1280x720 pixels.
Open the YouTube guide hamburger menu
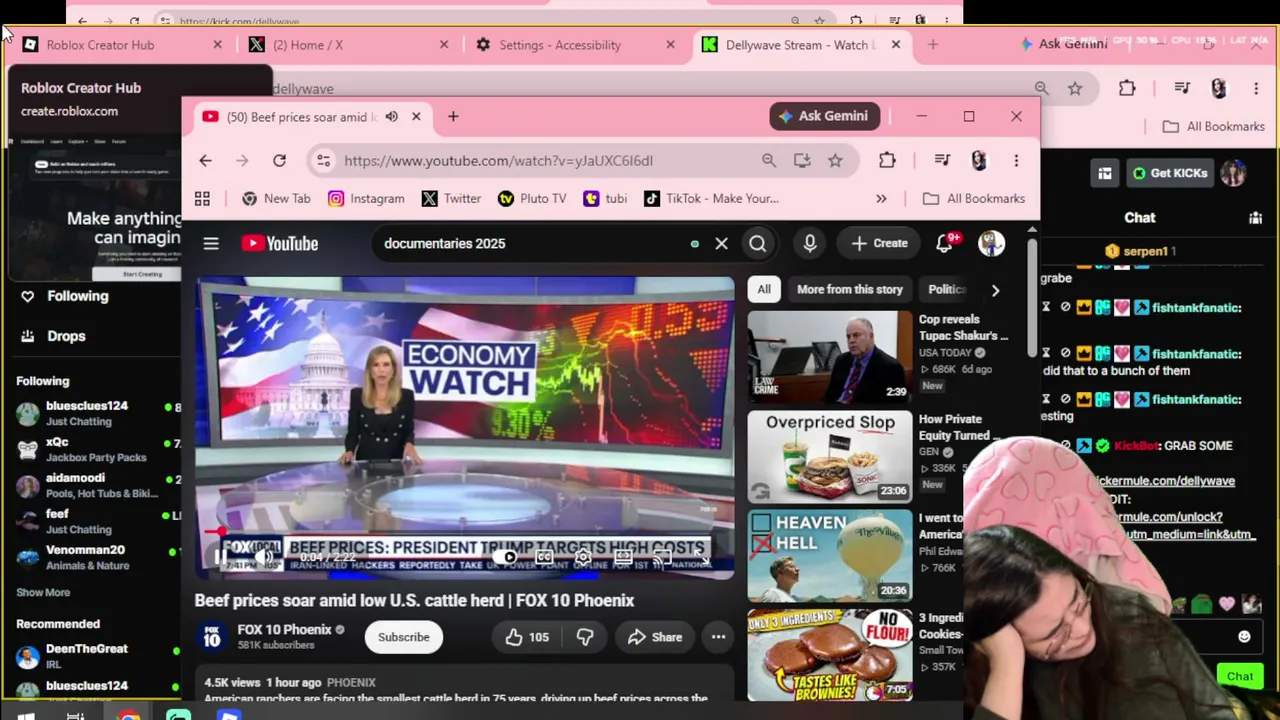211,243
